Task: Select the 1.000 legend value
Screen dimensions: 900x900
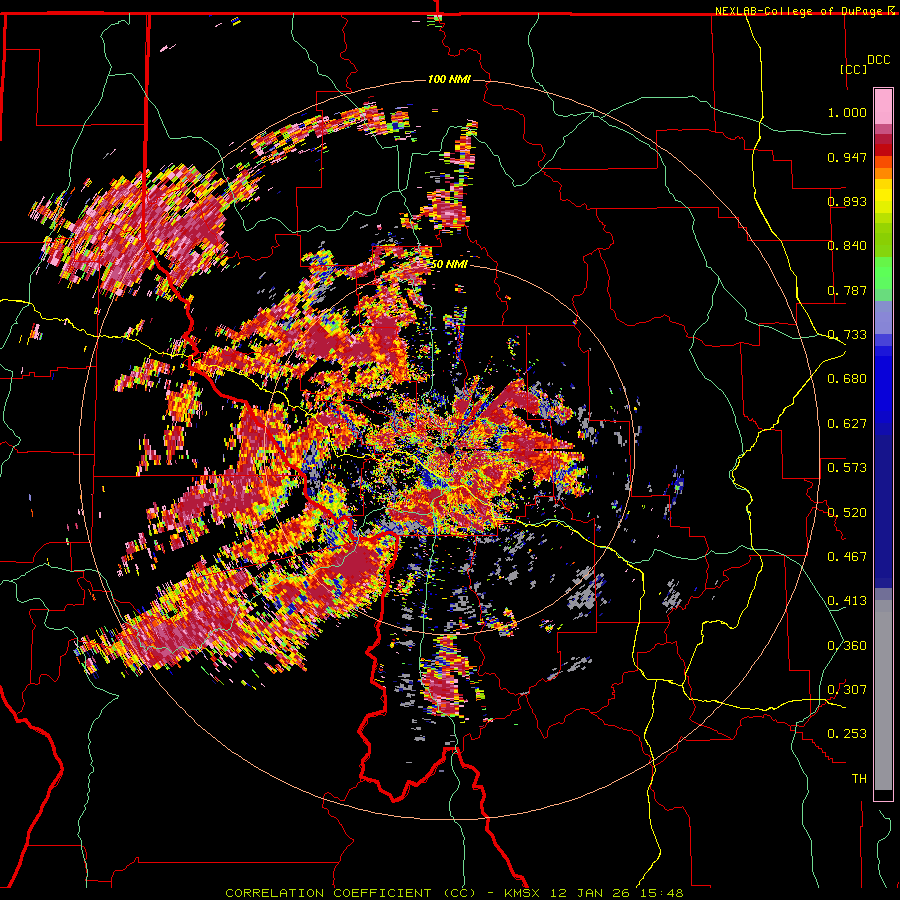Action: tap(847, 112)
